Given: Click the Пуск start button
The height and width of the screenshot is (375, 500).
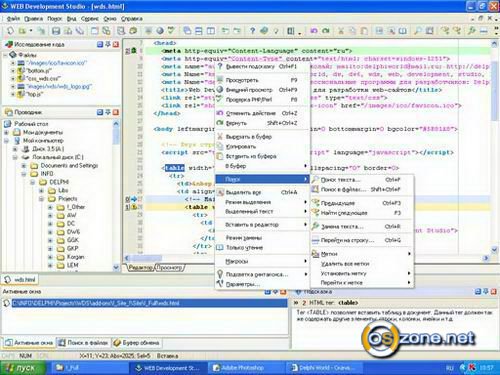Looking at the screenshot, I should click(22, 368).
